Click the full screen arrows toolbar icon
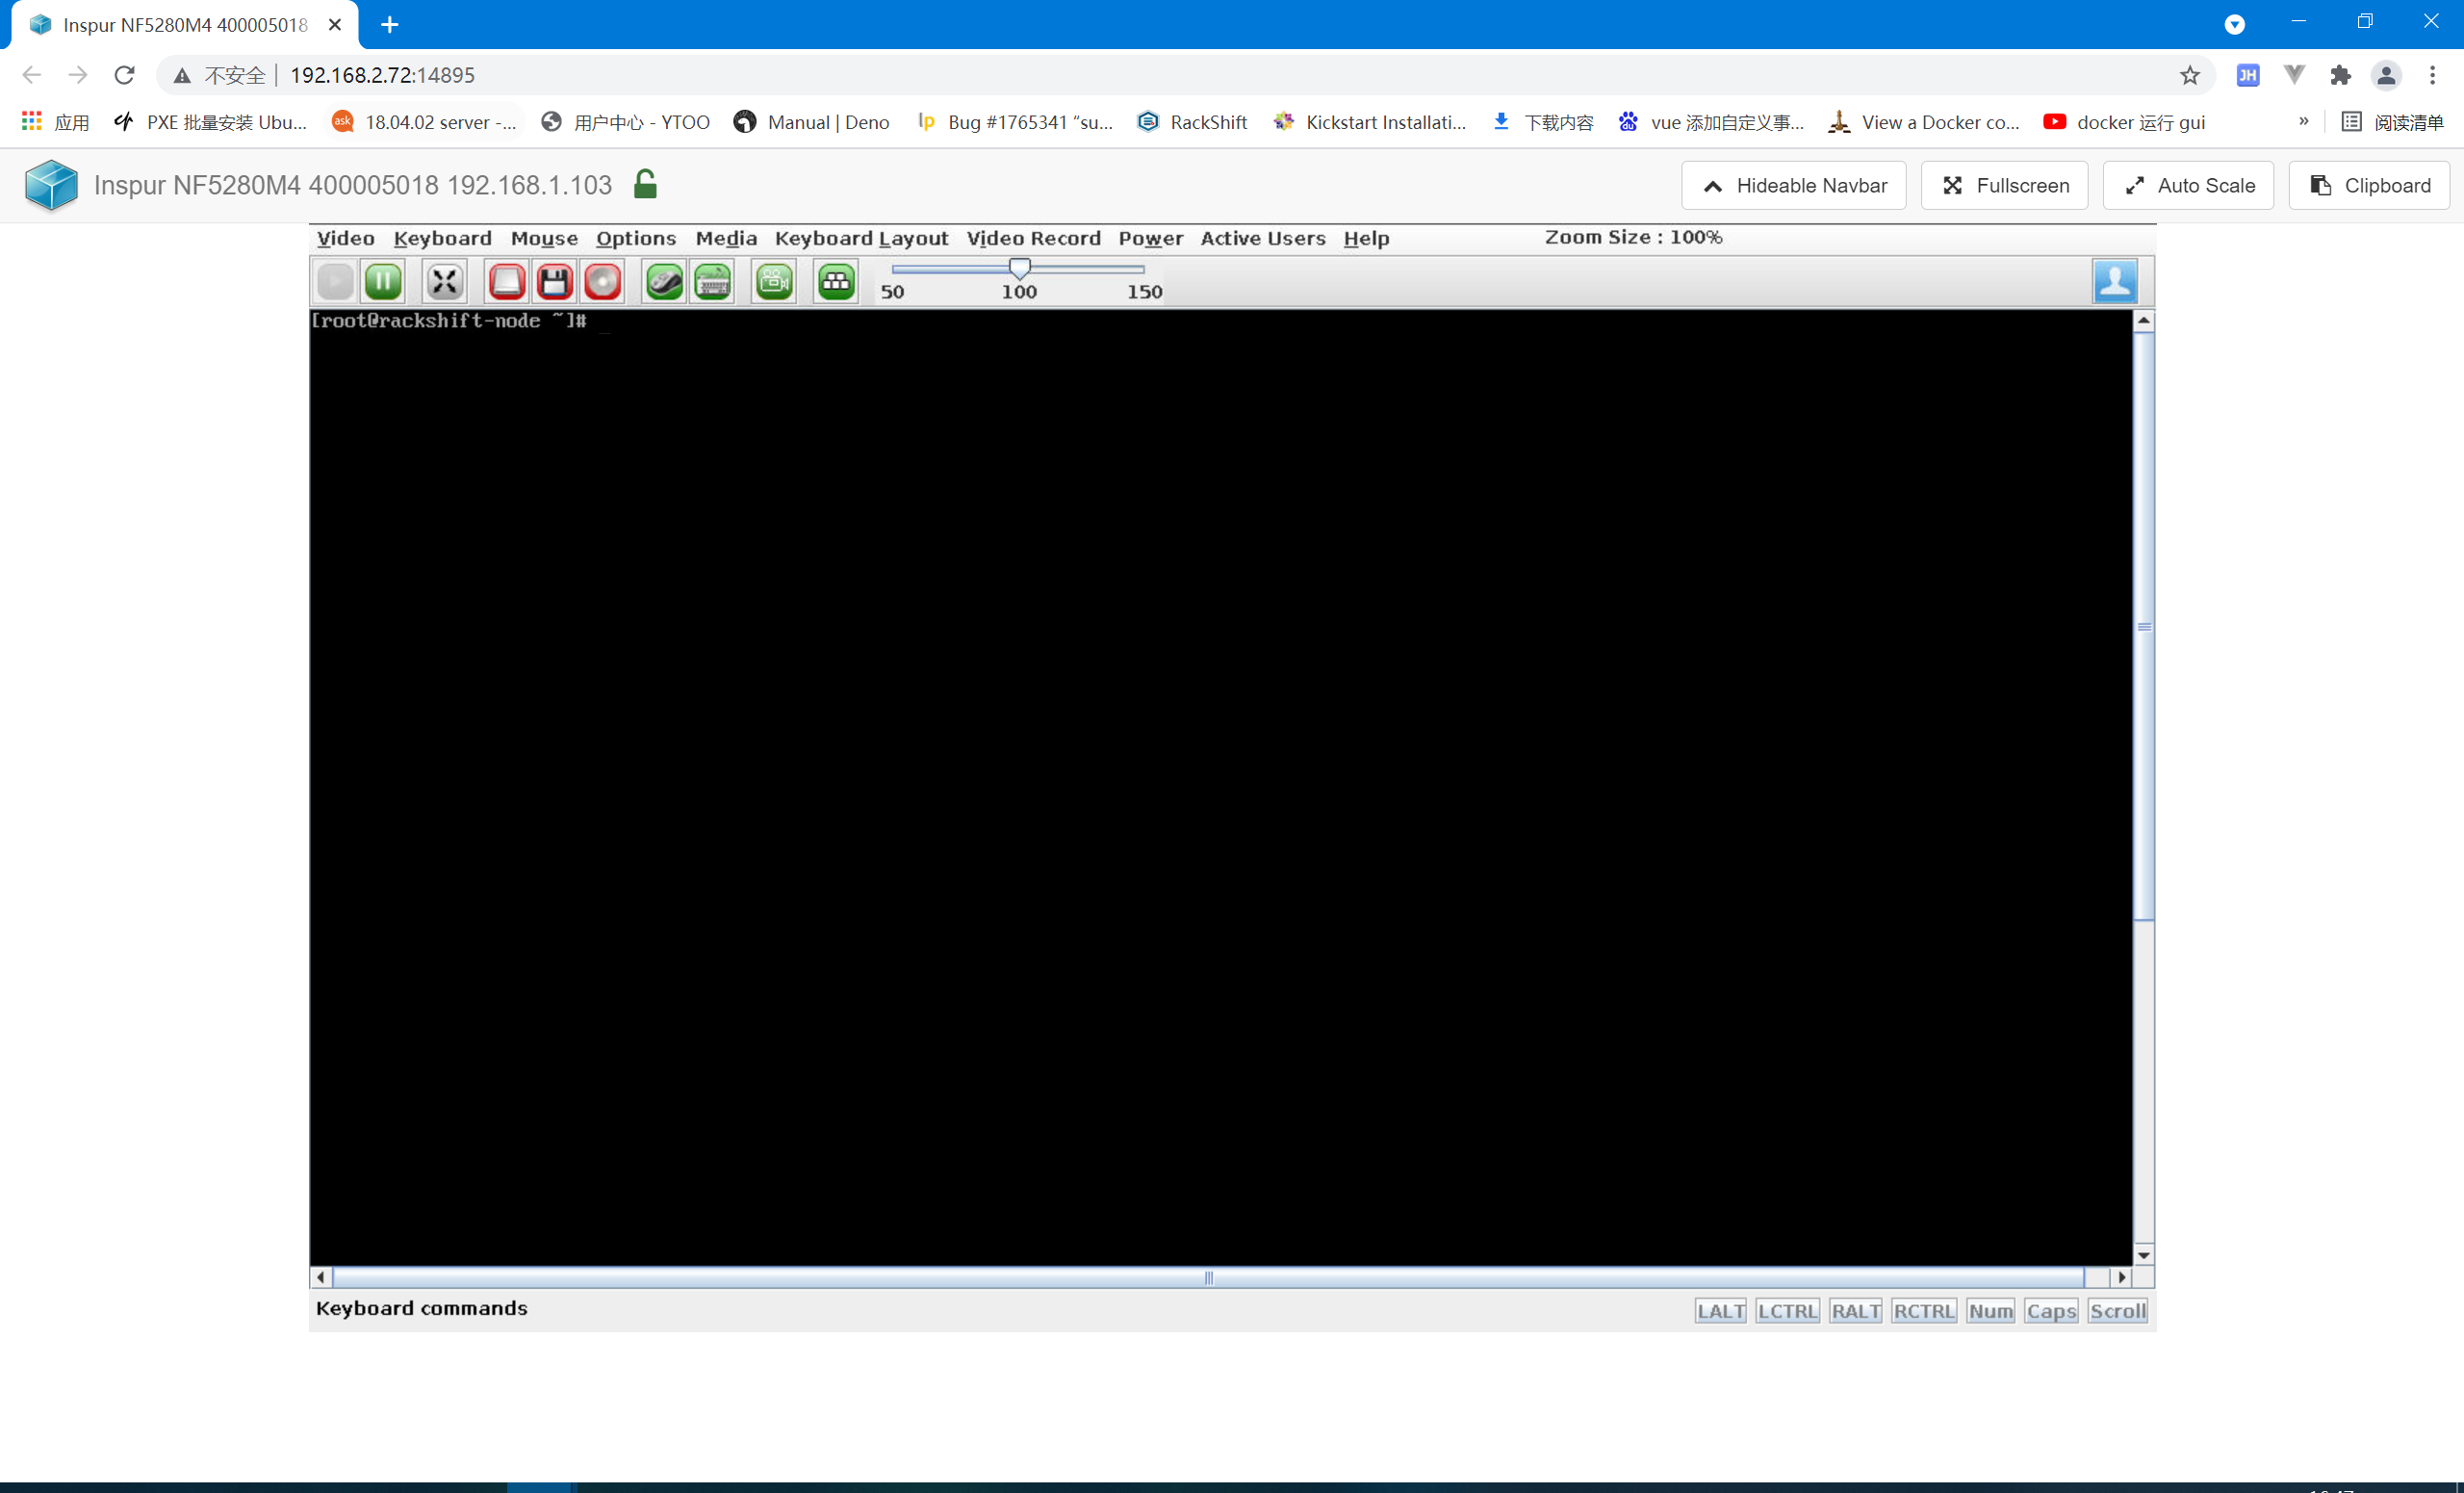The height and width of the screenshot is (1493, 2464). (445, 282)
